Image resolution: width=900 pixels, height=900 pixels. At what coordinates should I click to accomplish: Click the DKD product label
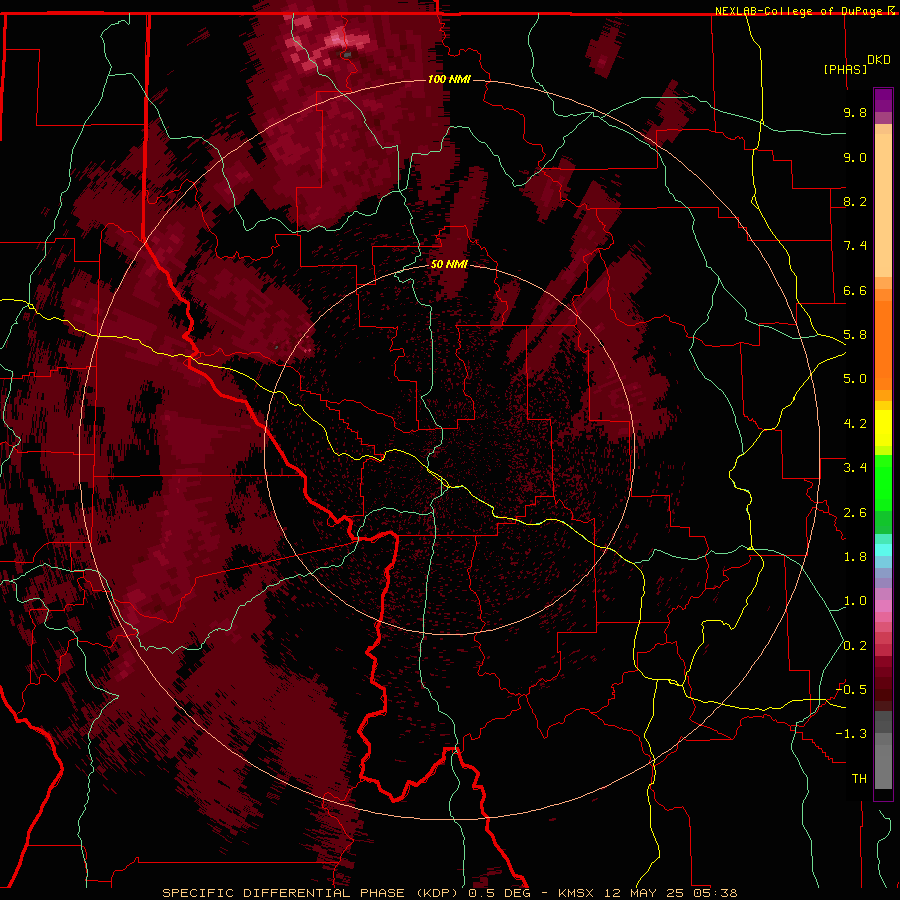click(x=879, y=60)
